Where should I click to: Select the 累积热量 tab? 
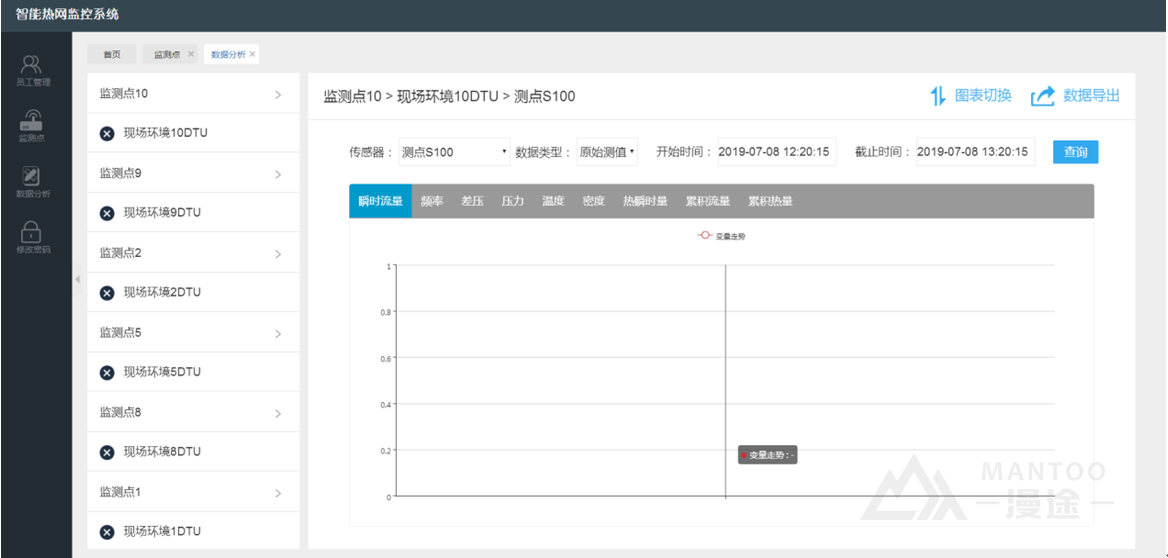770,201
